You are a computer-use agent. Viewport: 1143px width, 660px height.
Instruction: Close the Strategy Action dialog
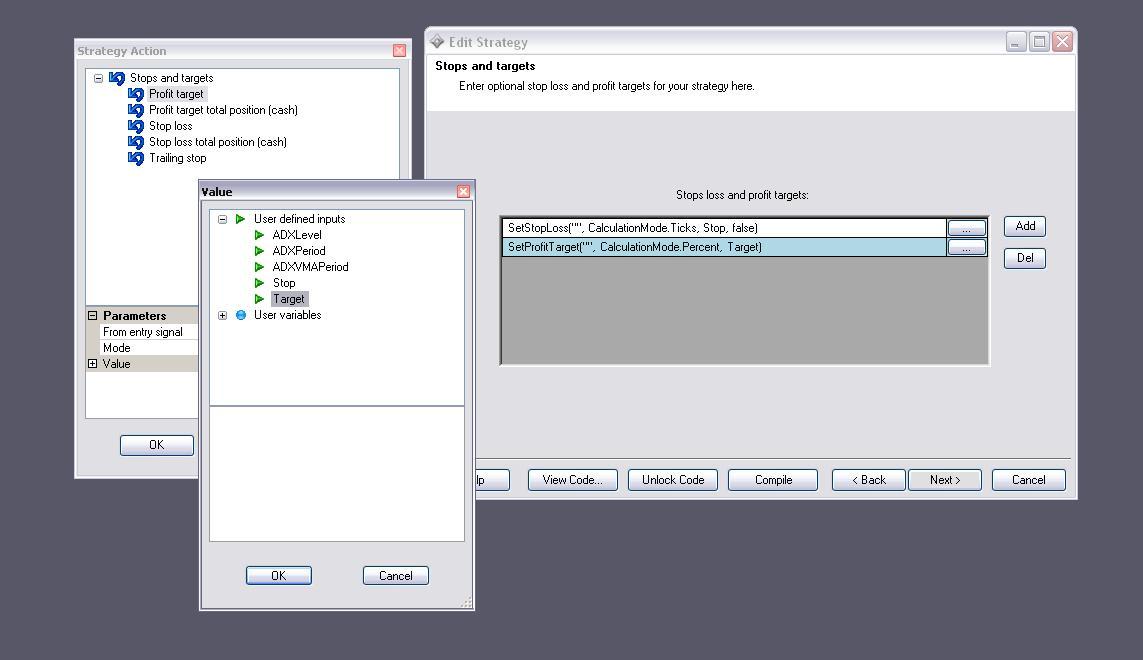click(x=399, y=50)
